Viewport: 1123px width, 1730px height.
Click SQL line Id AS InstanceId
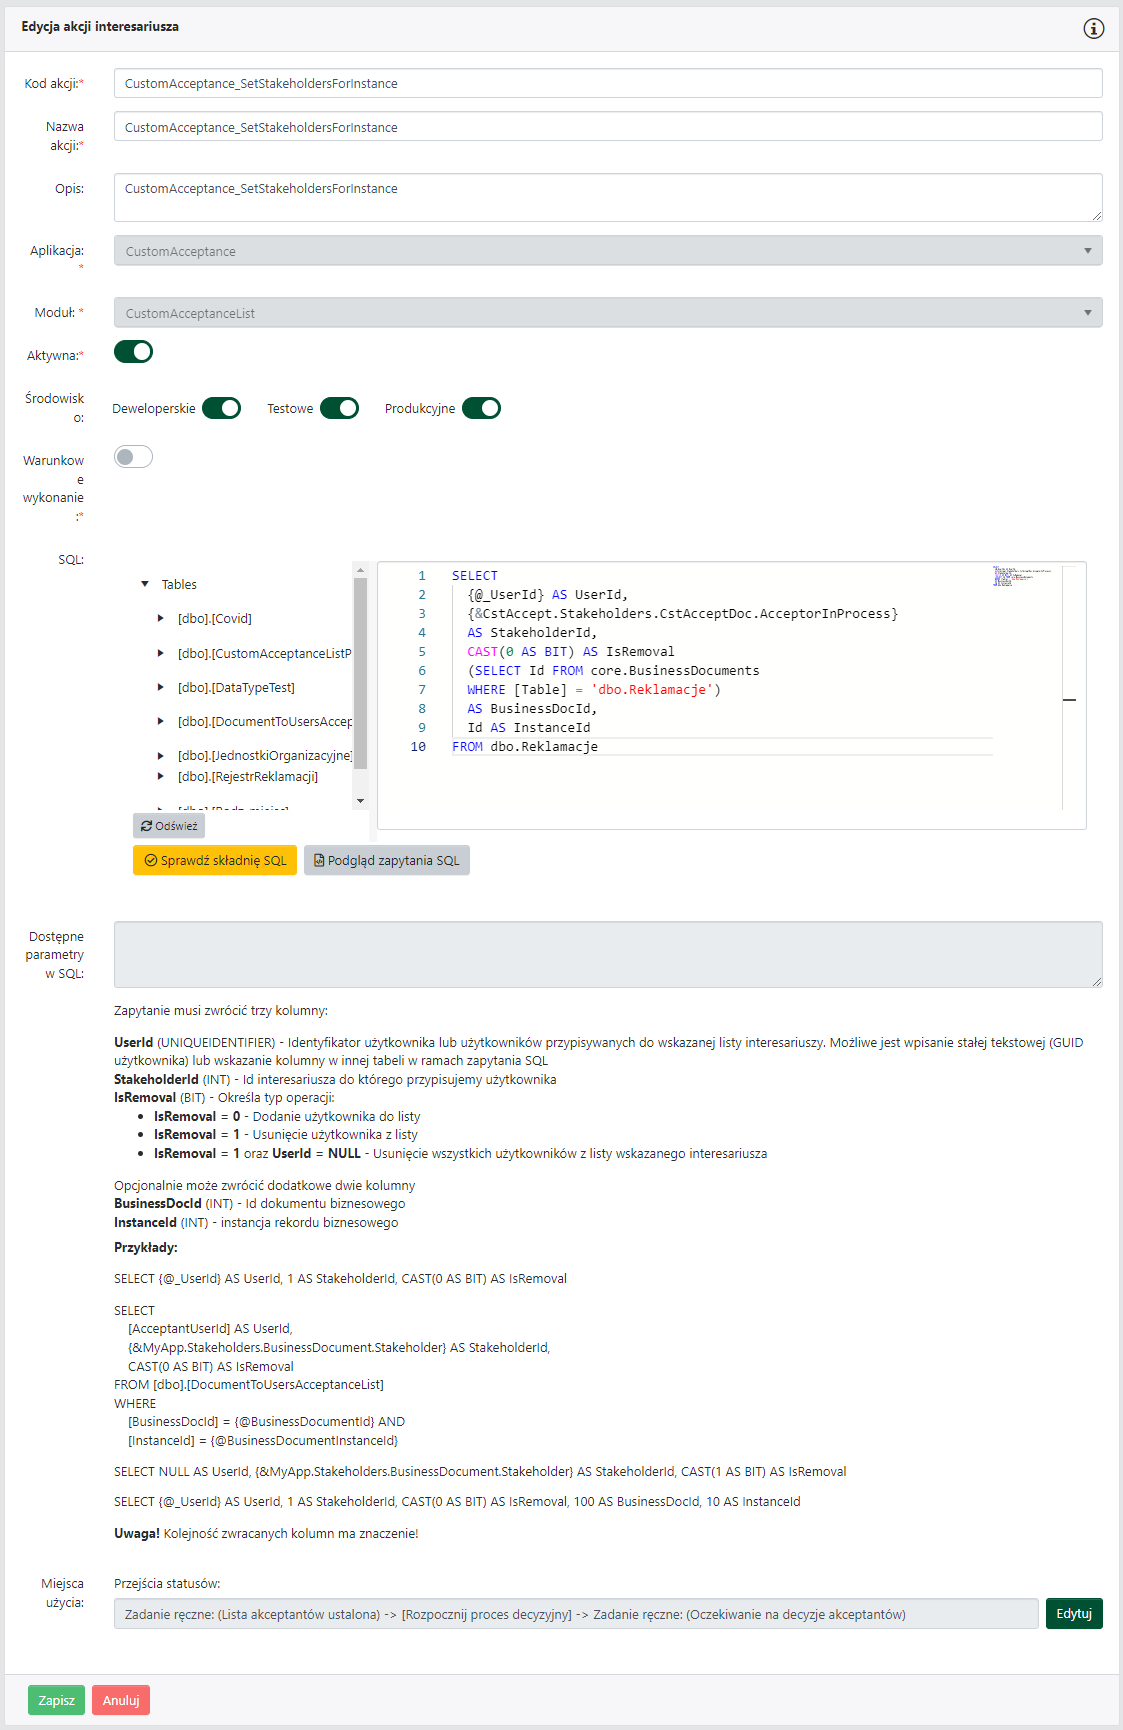[529, 728]
